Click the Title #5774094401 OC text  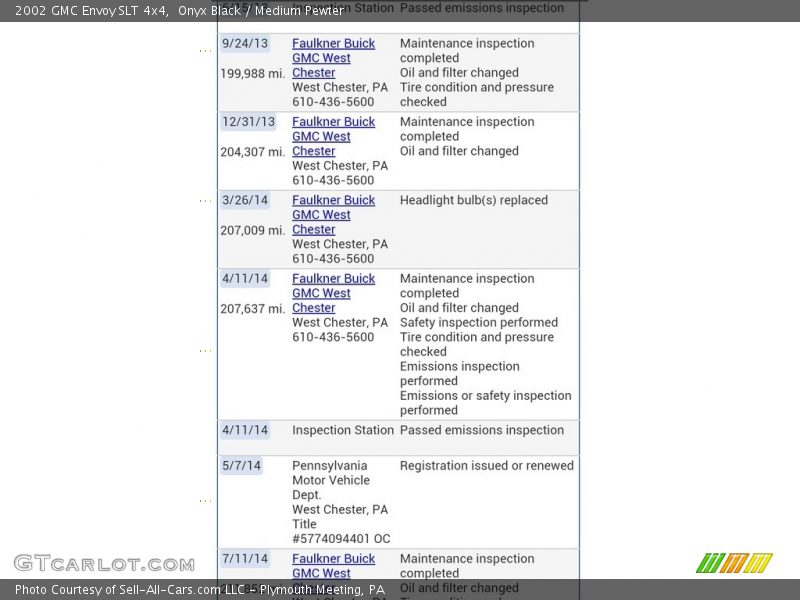[x=341, y=532]
